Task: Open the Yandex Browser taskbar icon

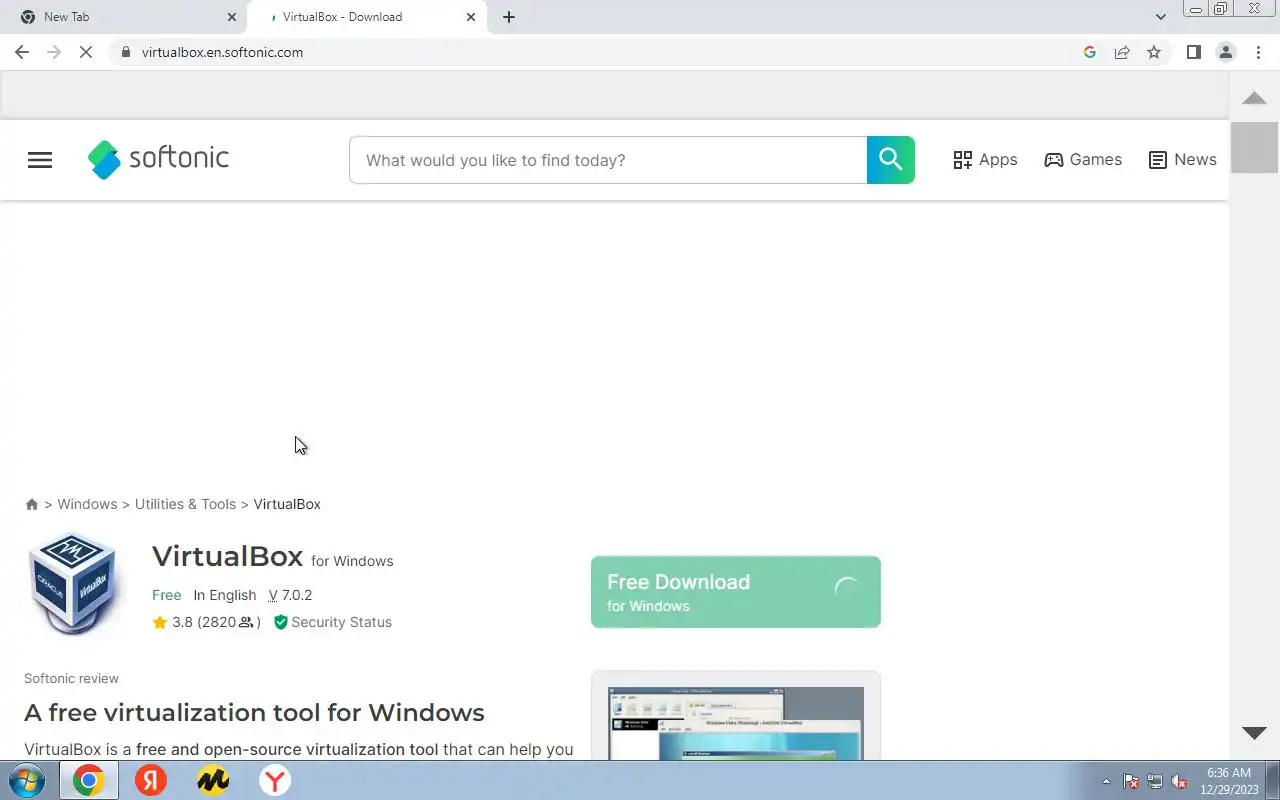Action: click(x=275, y=780)
